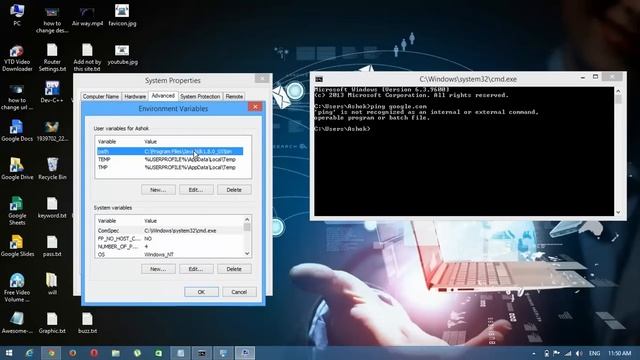Select the Google Slides shortcut
Image resolution: width=640 pixels, height=360 pixels.
(17, 246)
